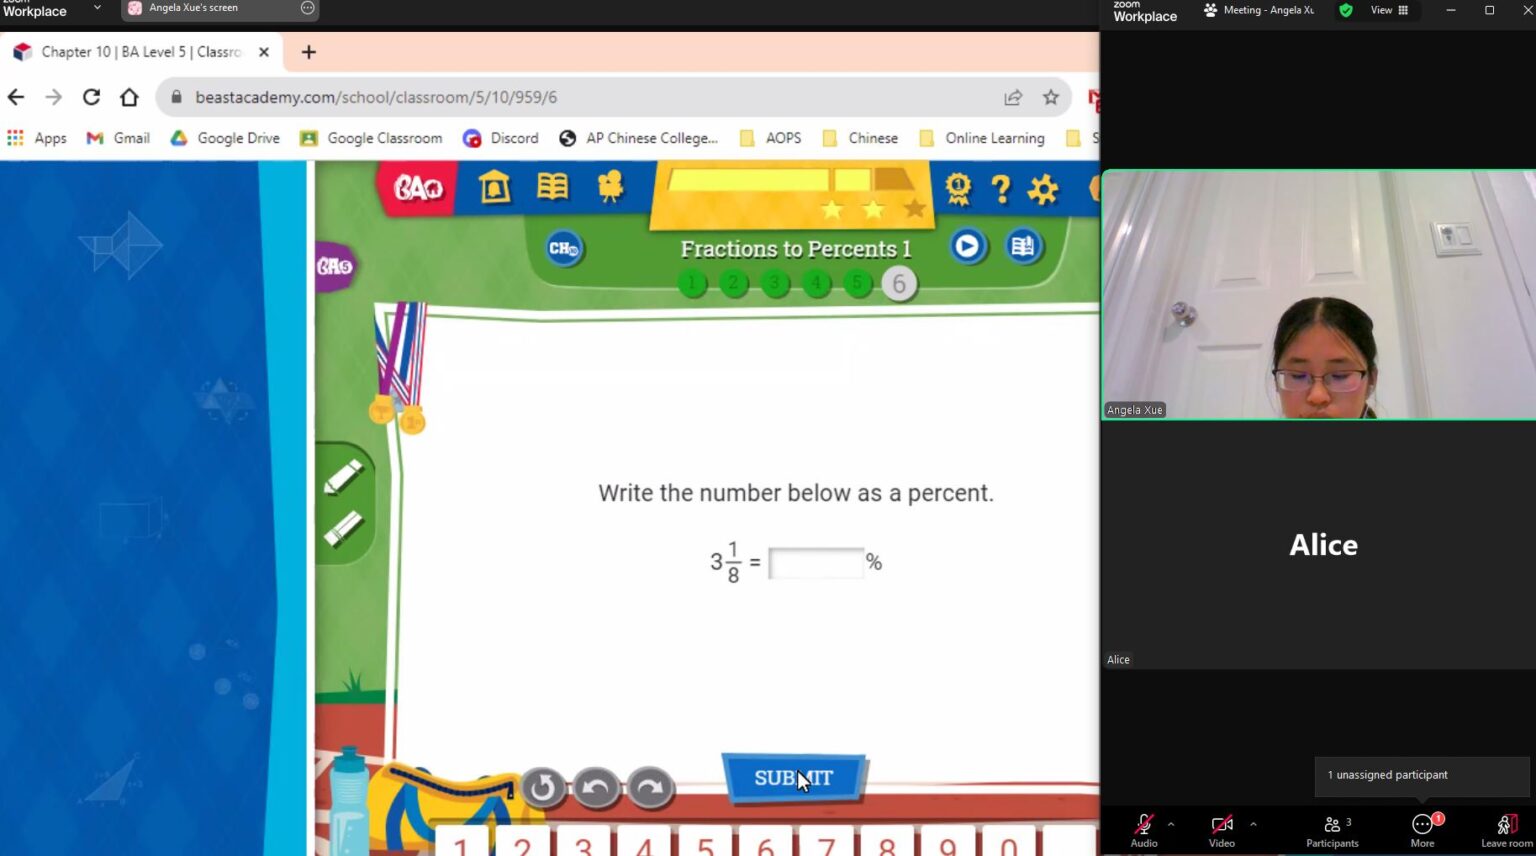Click number 5 on the keypad
Screen dimensions: 1536x856
[705, 842]
